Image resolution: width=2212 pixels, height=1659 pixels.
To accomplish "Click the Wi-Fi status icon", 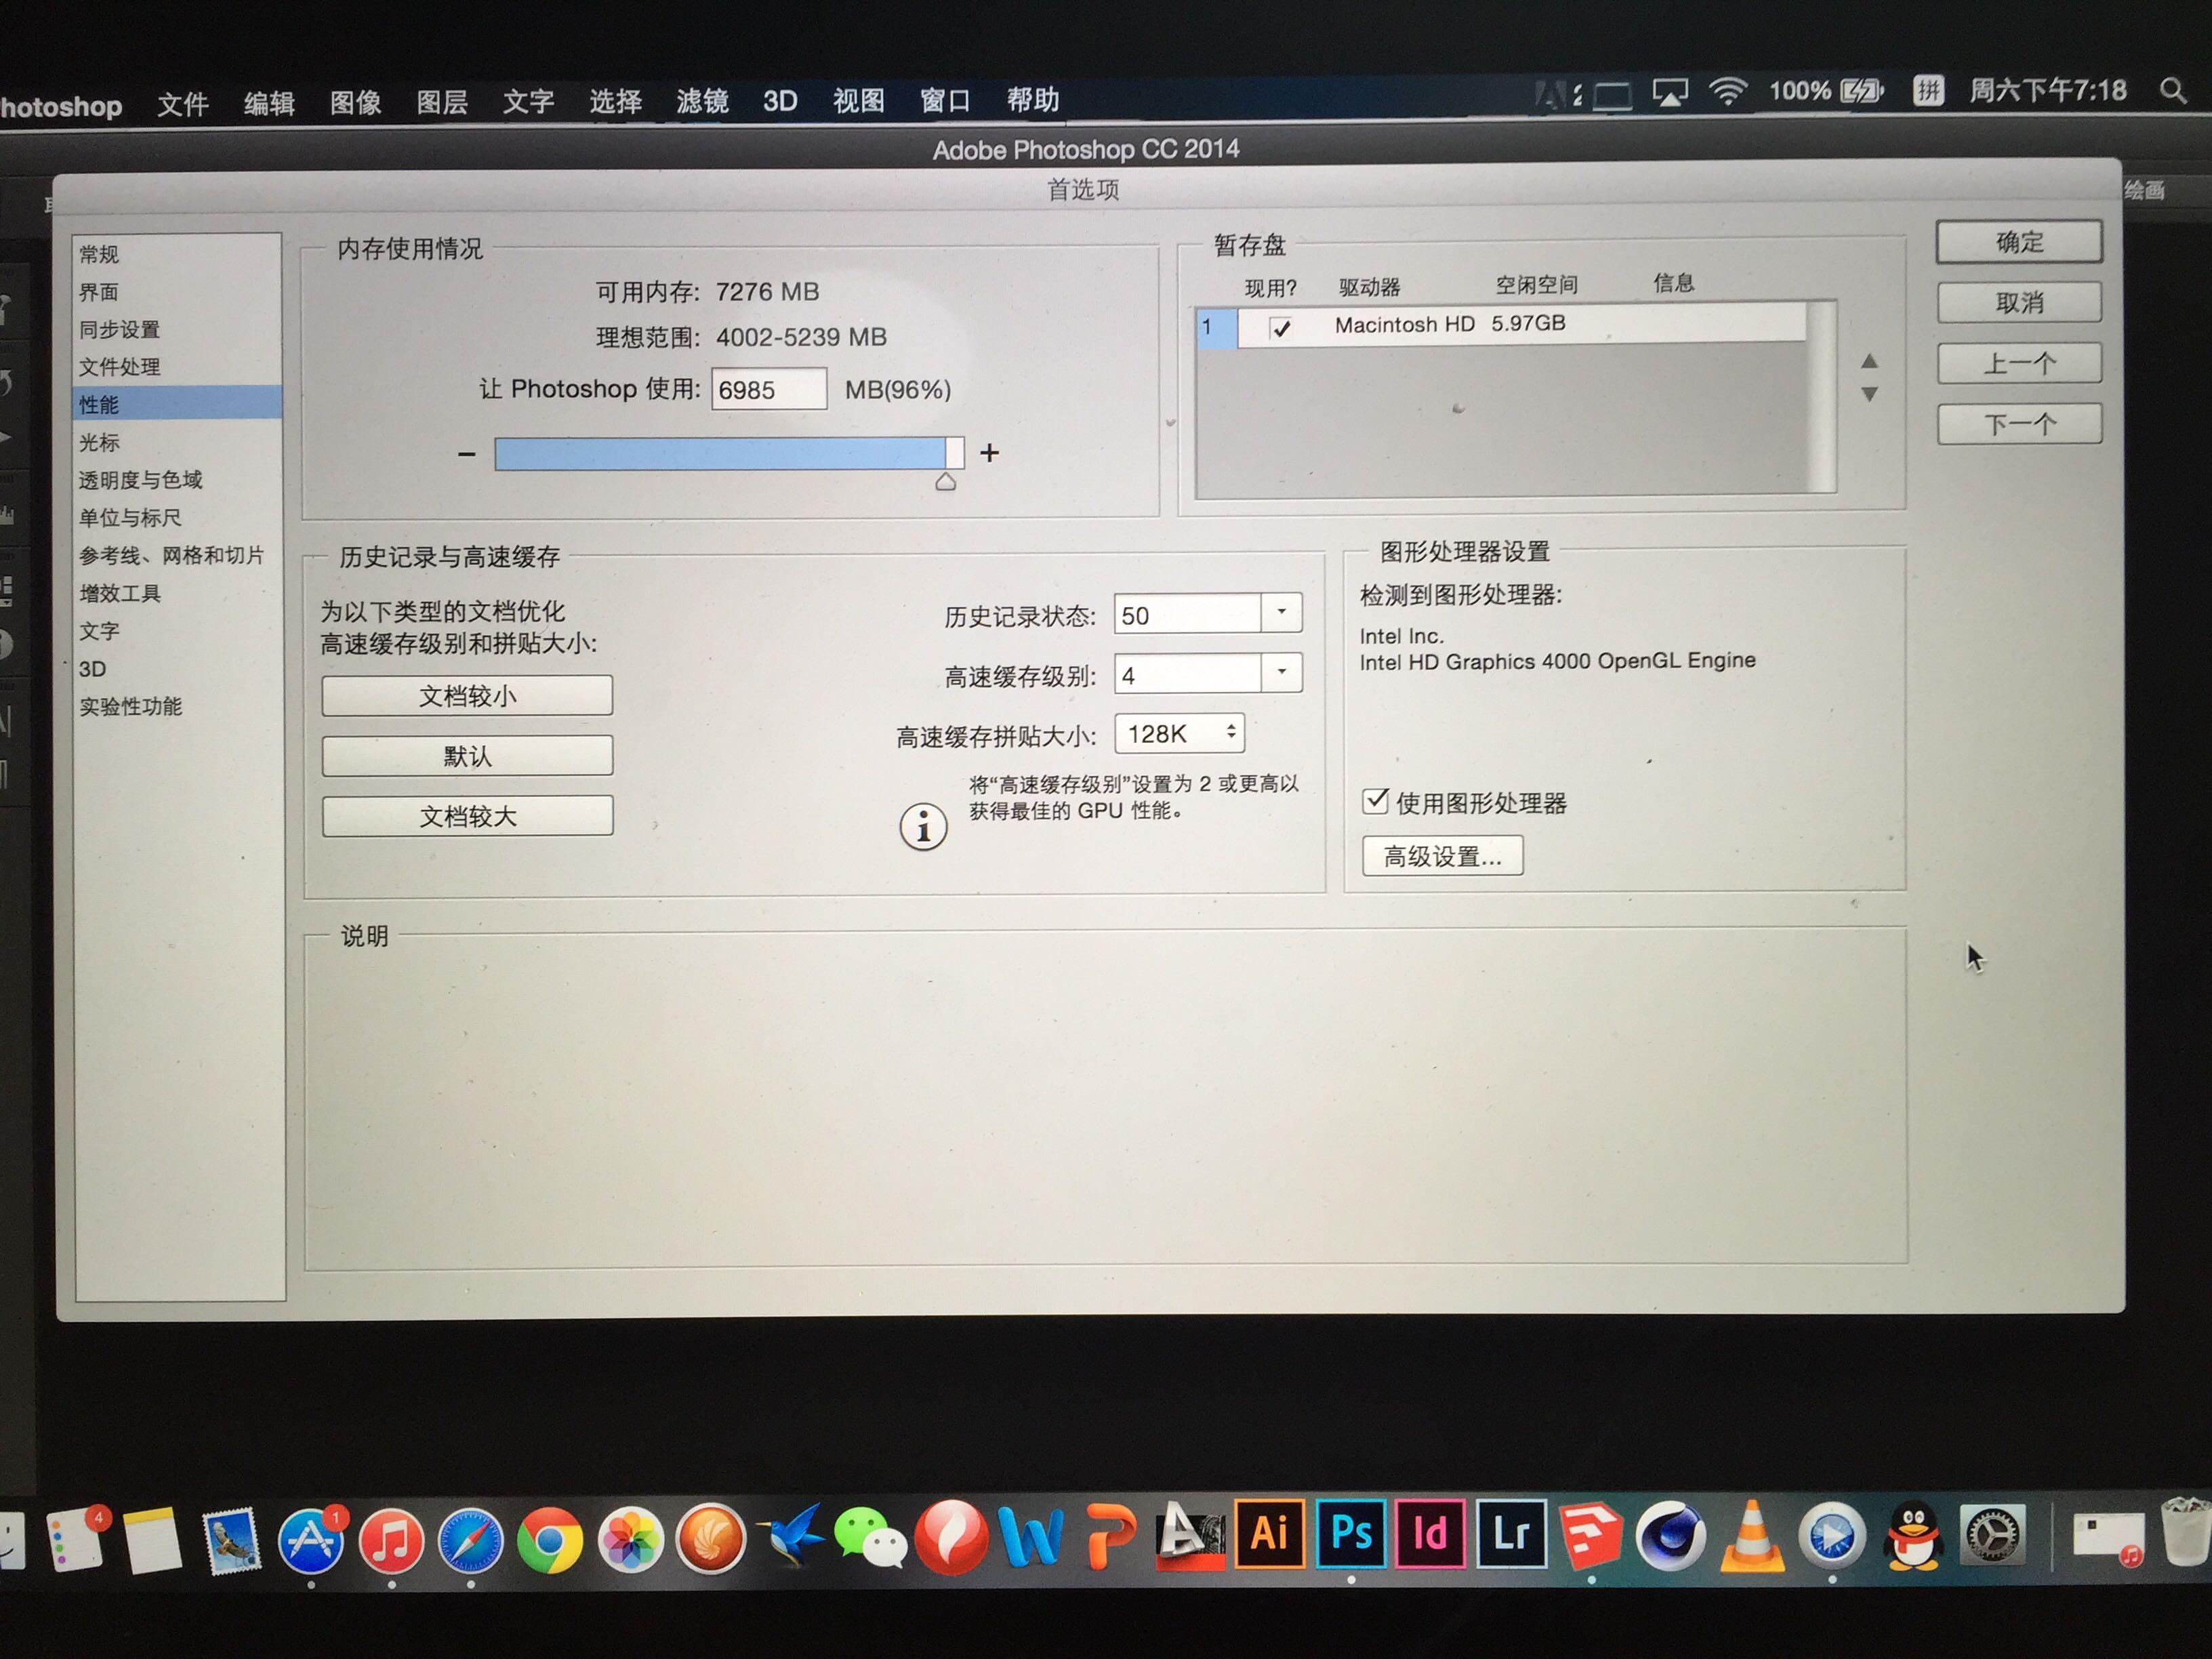I will pos(1727,92).
